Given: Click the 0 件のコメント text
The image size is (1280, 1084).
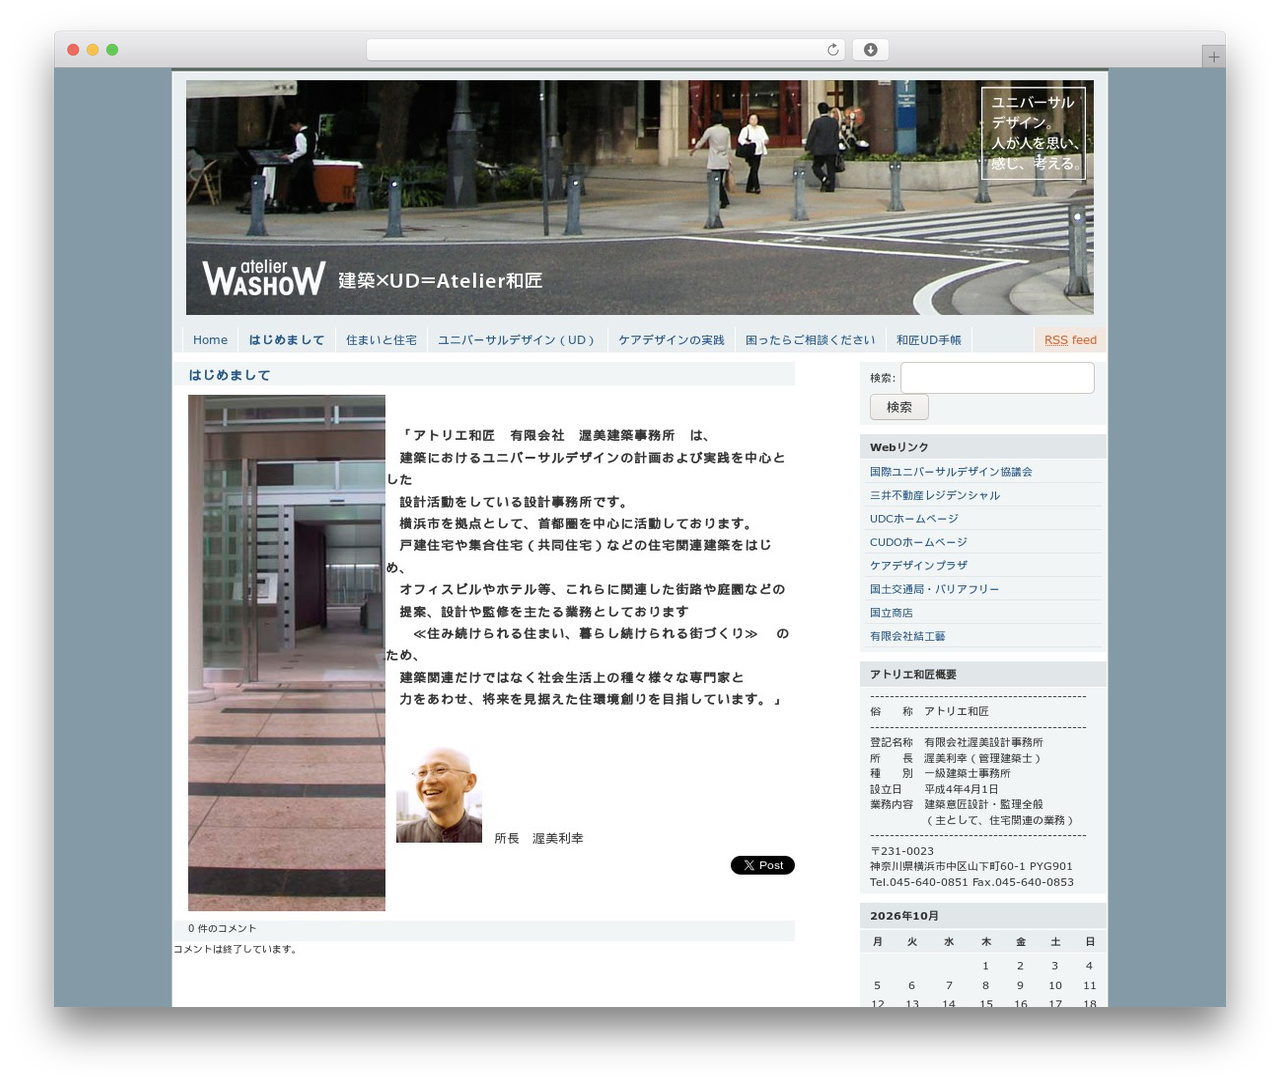Looking at the screenshot, I should click(222, 929).
